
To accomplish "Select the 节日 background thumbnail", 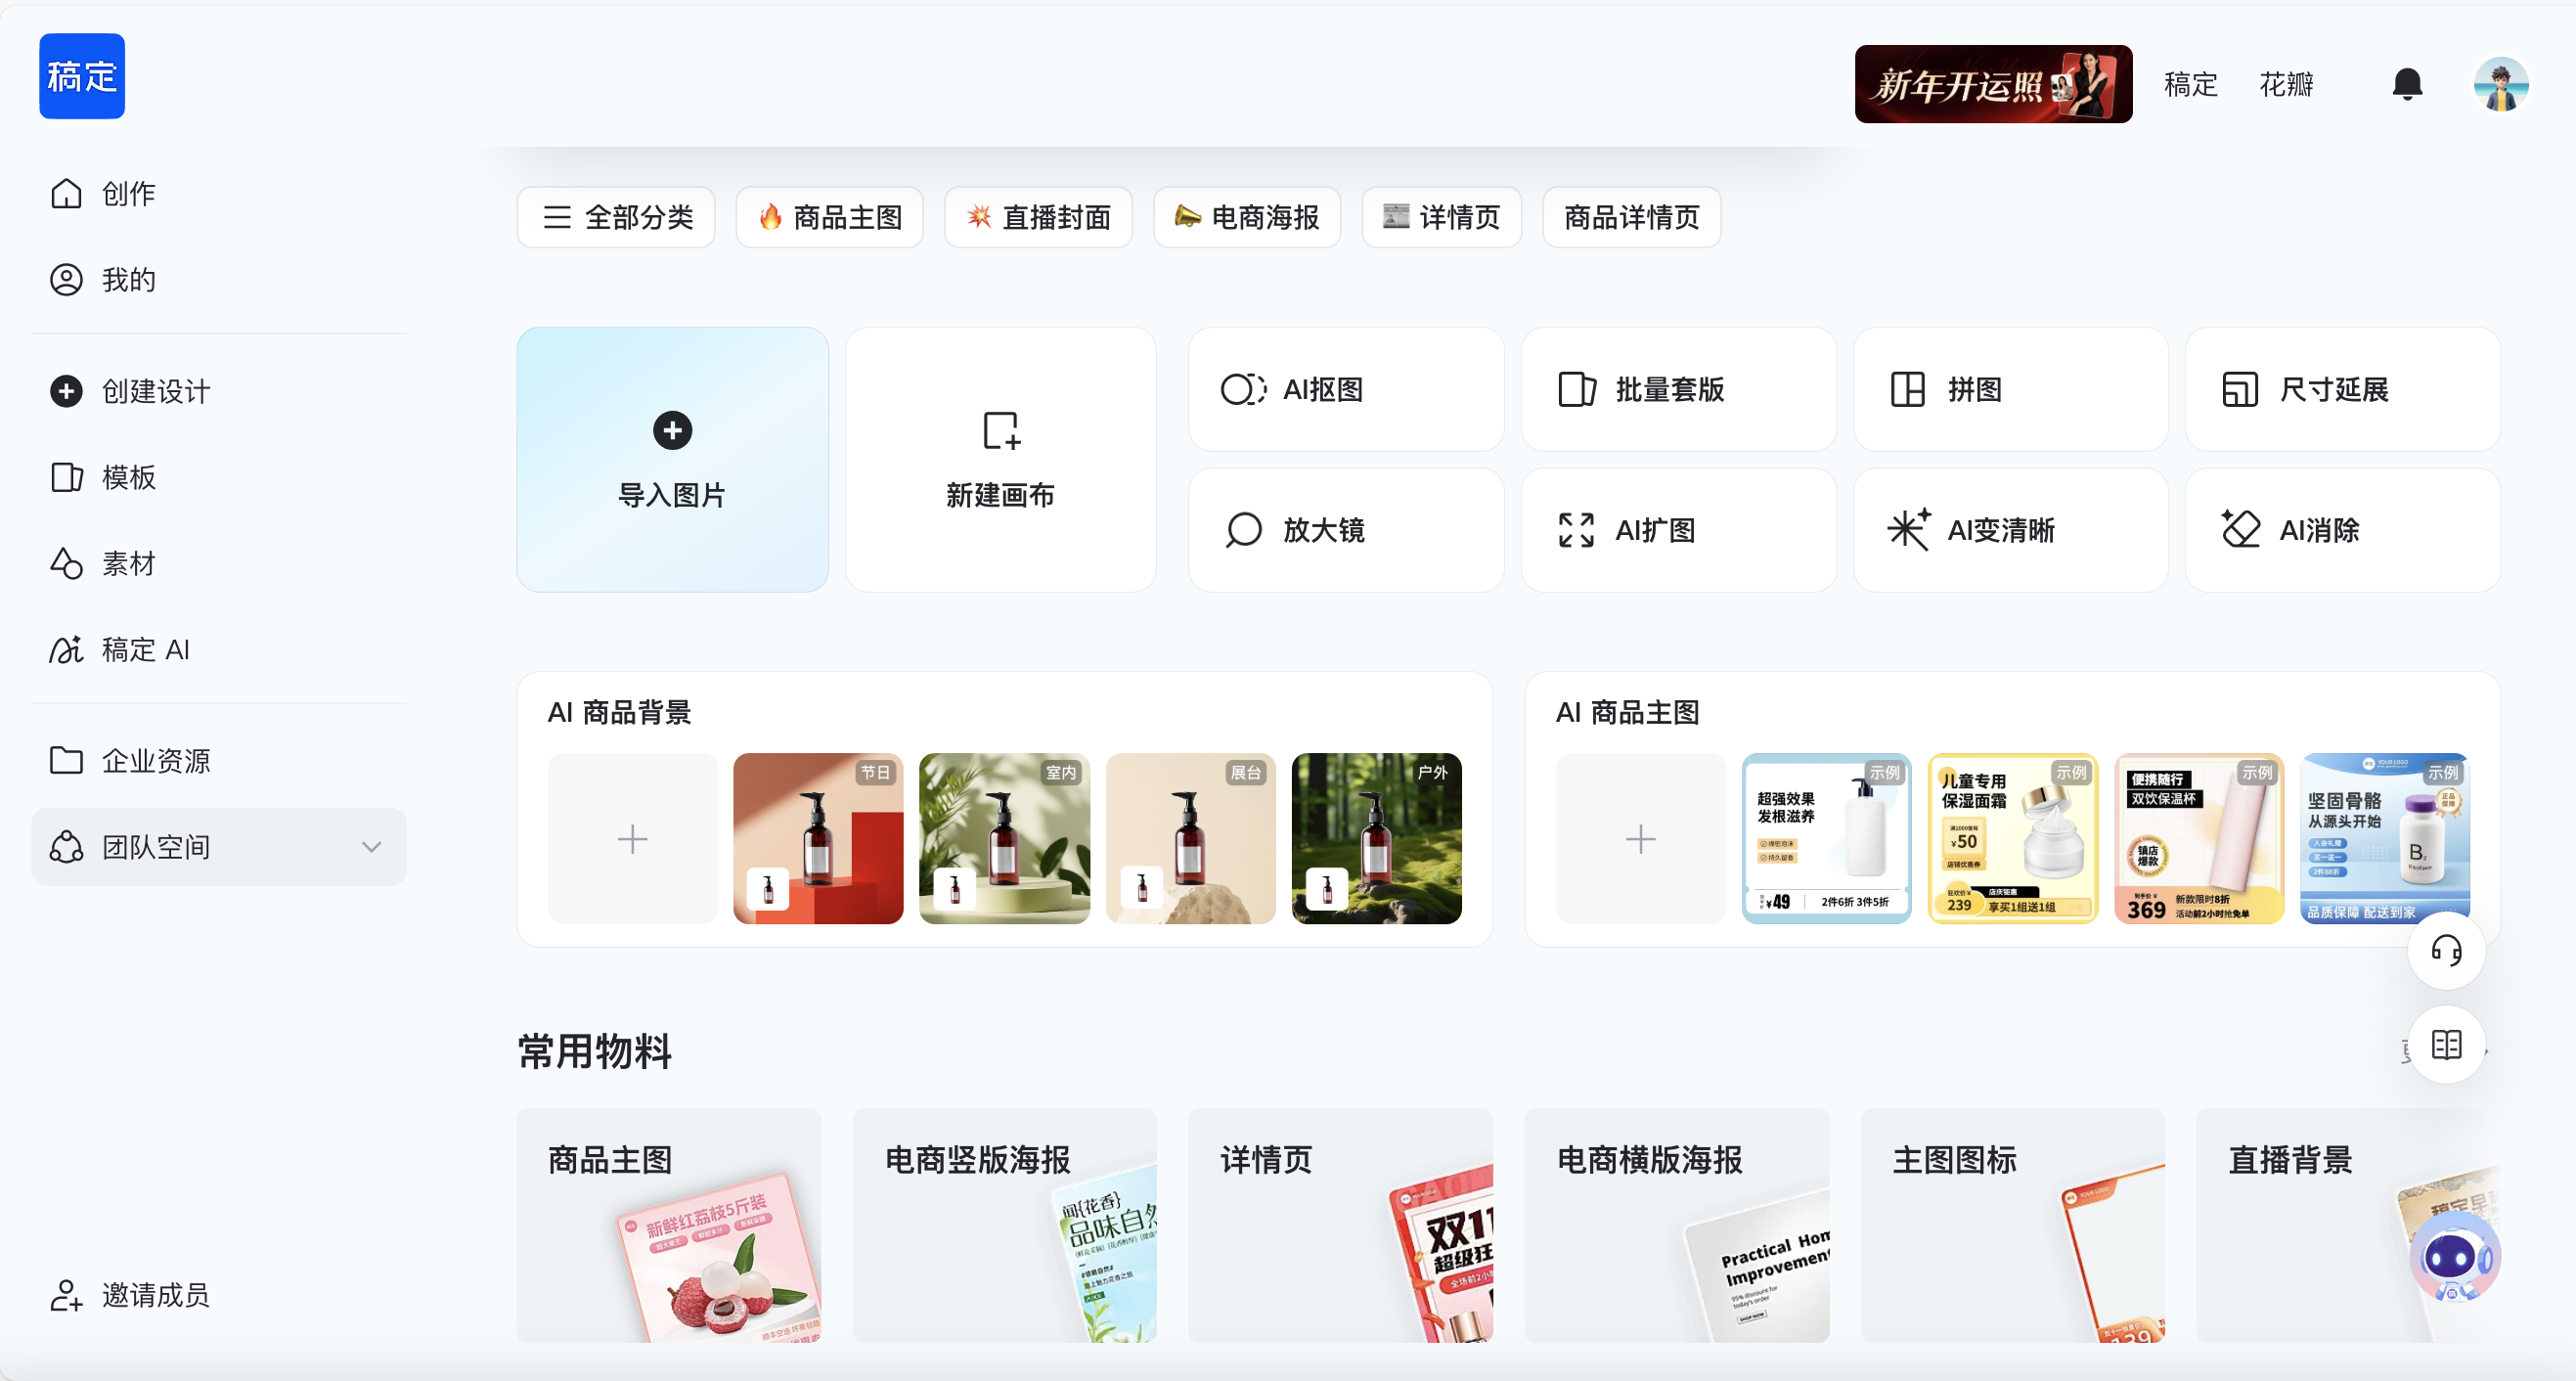I will [x=818, y=838].
